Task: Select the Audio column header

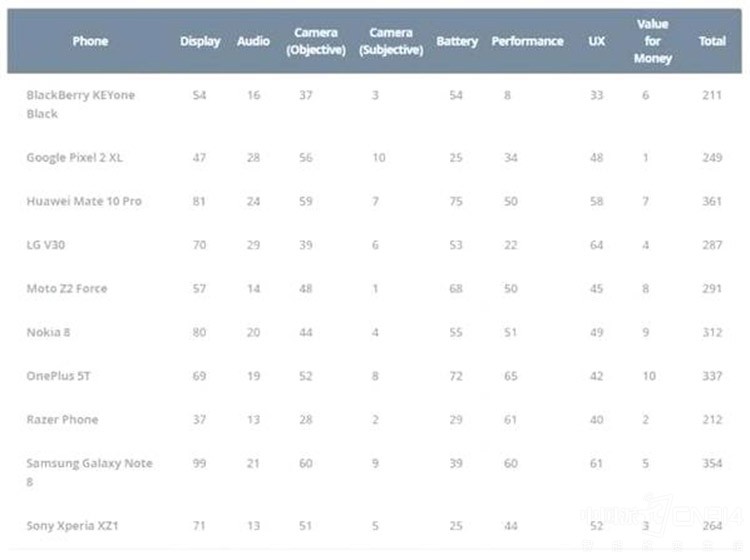Action: pos(253,41)
